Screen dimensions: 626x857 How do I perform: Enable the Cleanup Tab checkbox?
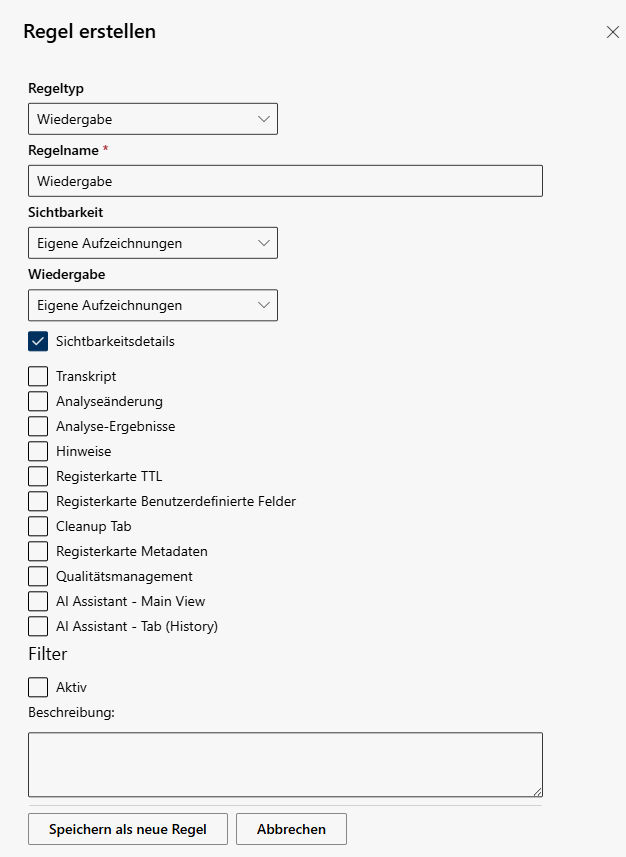coord(38,526)
